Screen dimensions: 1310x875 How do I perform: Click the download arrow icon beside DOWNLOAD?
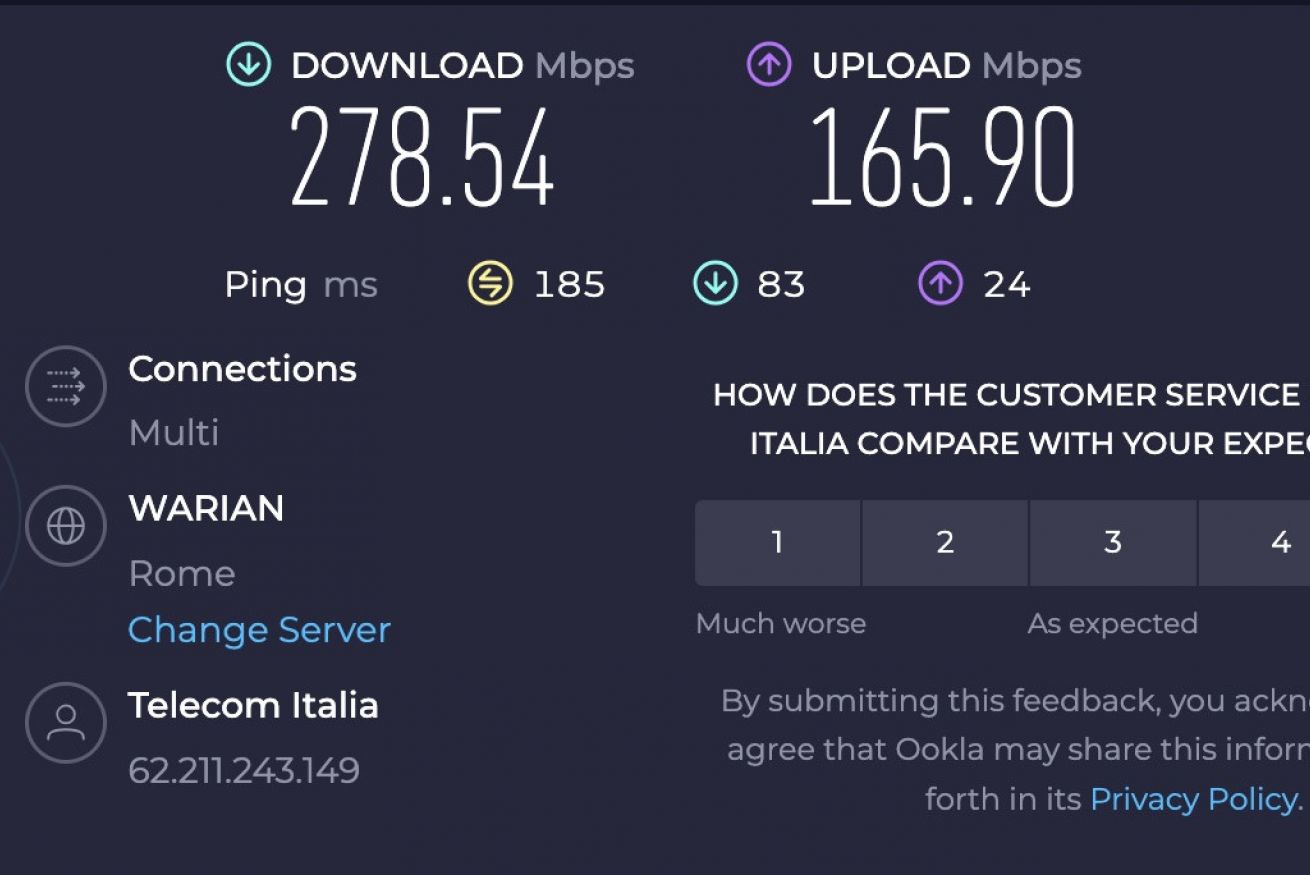[249, 65]
